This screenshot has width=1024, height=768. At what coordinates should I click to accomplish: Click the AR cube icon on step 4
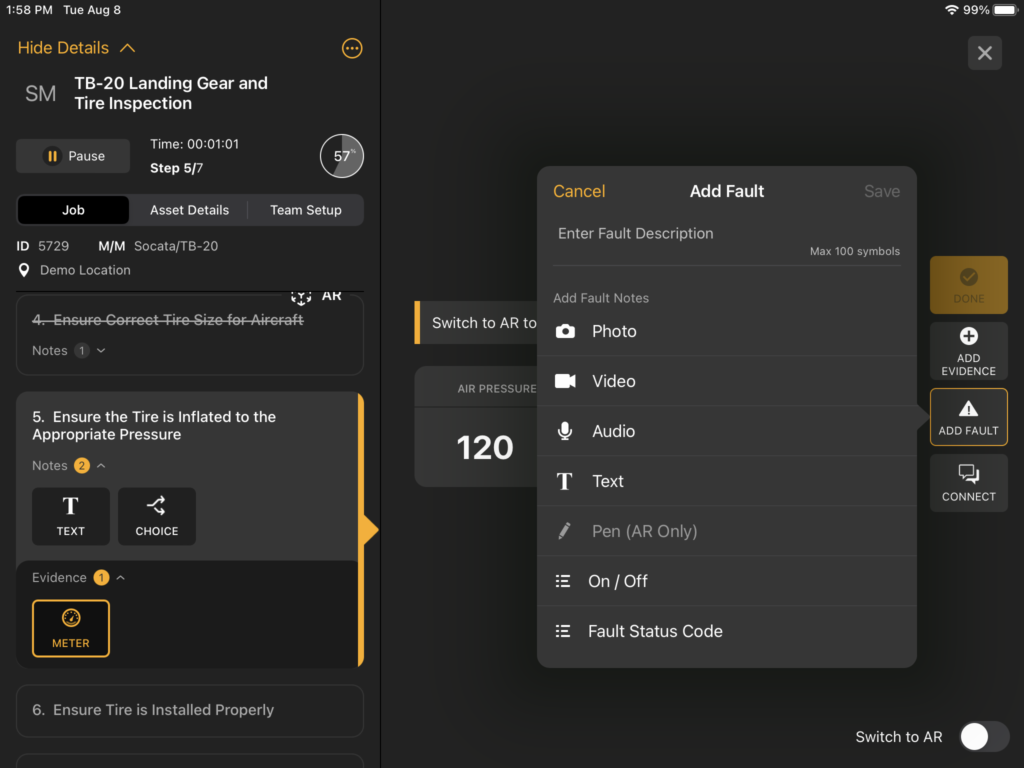click(x=301, y=297)
